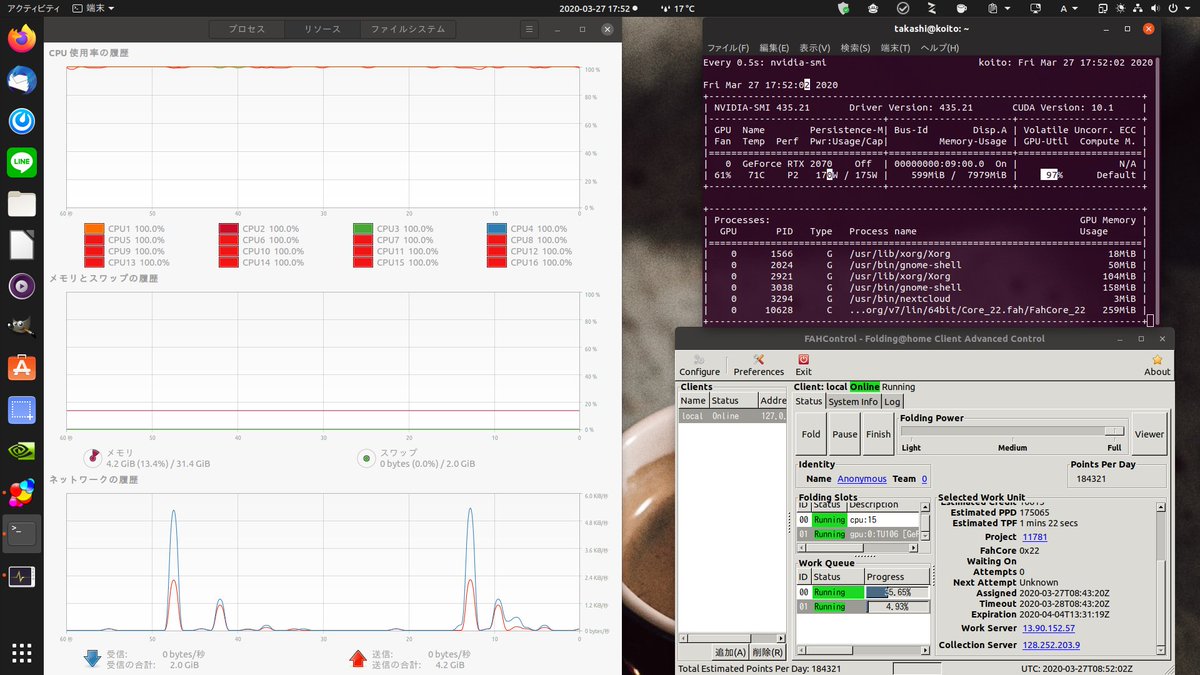Open the screenshot tool in dock
Viewport: 1200px width, 675px height.
[22, 410]
